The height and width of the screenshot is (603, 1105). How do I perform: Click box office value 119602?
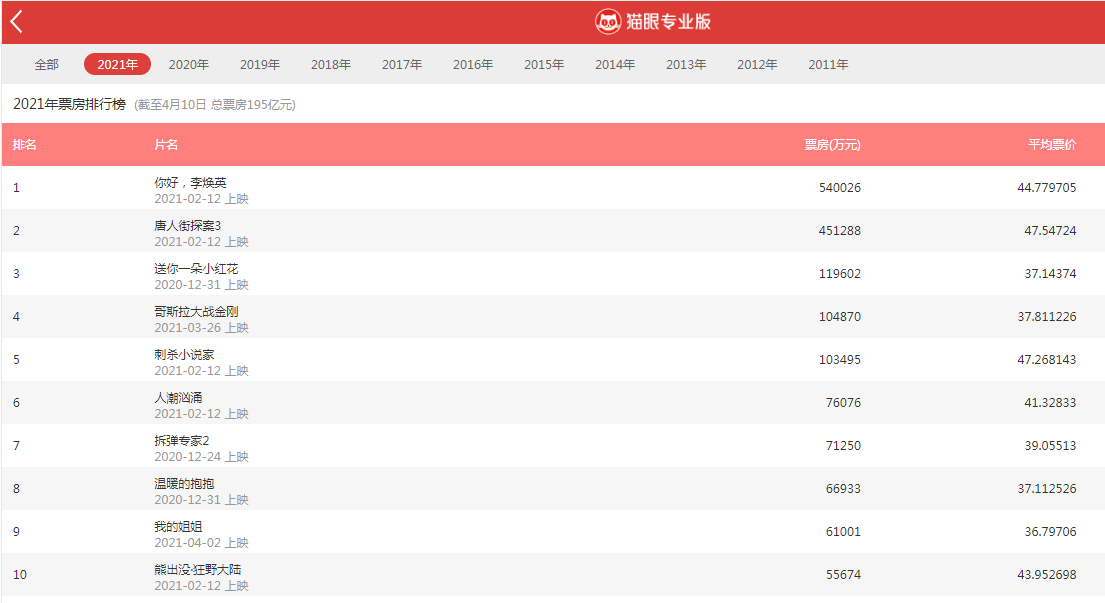[x=839, y=273]
